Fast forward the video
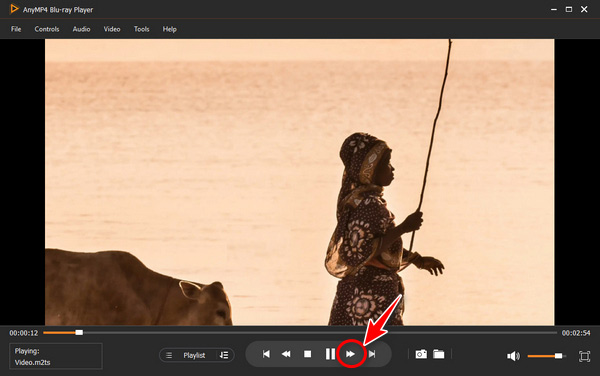This screenshot has height=376, width=600. point(351,354)
